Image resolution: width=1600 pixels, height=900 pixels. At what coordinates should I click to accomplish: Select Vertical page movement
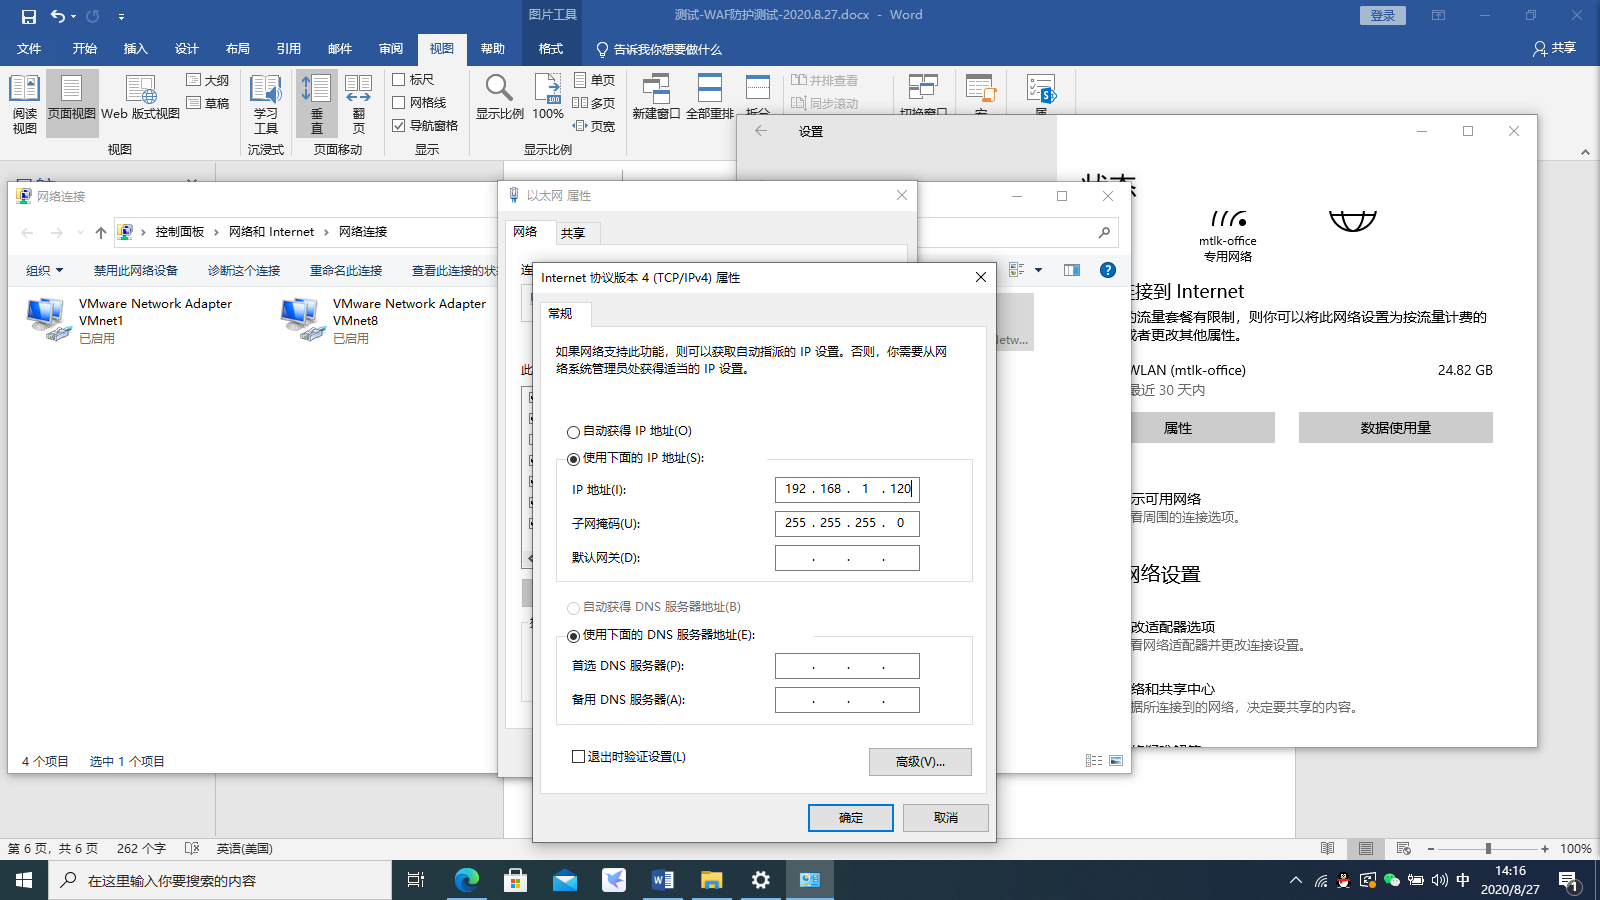click(x=317, y=104)
